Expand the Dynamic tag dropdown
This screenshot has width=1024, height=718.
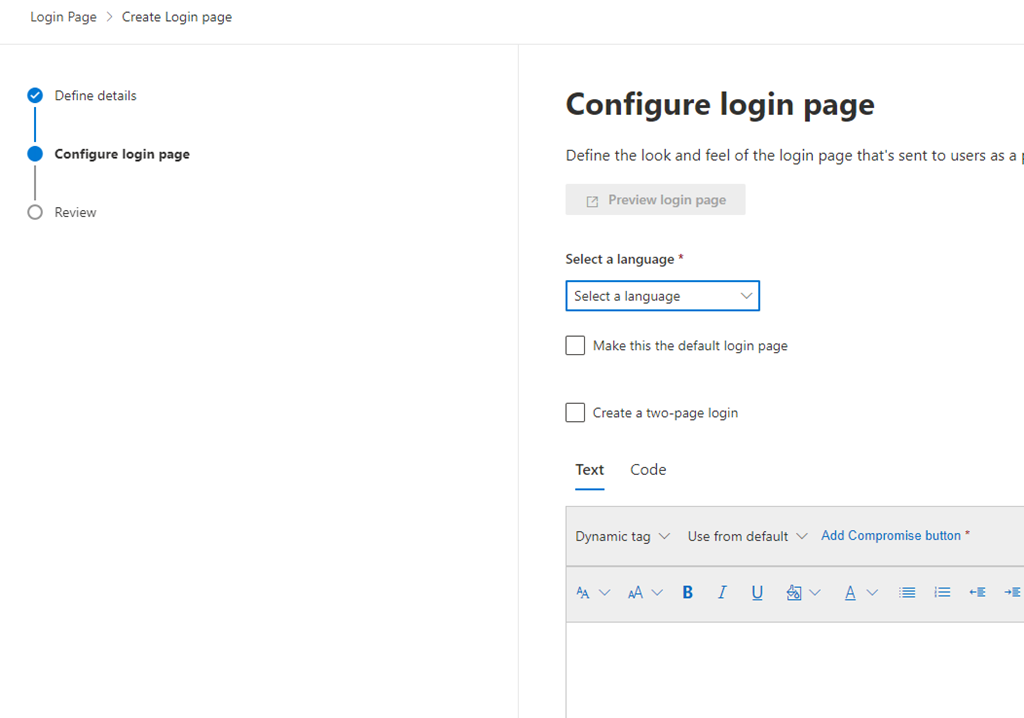622,536
